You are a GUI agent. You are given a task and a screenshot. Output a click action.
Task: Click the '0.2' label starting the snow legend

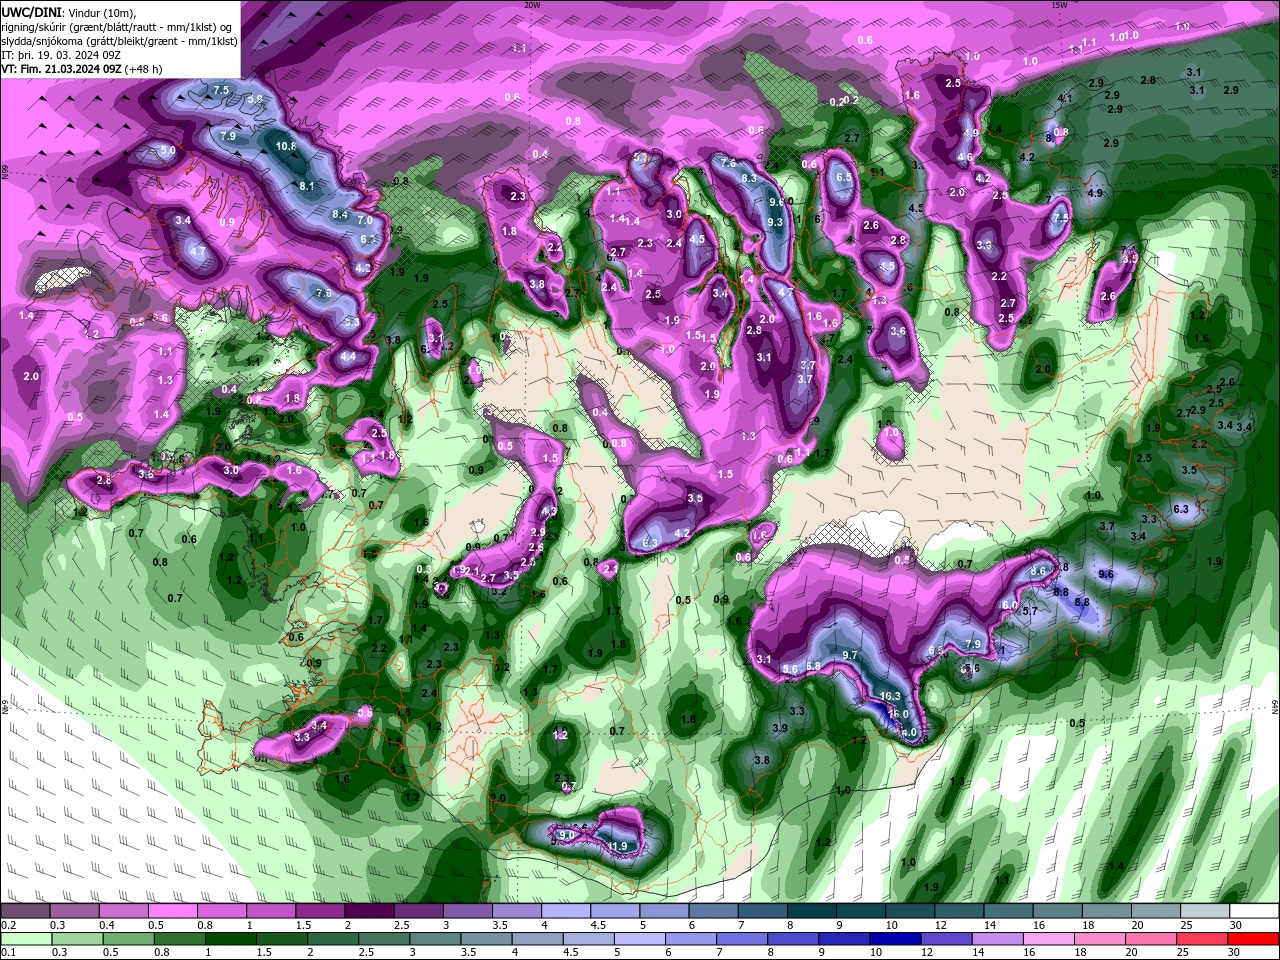[9, 925]
